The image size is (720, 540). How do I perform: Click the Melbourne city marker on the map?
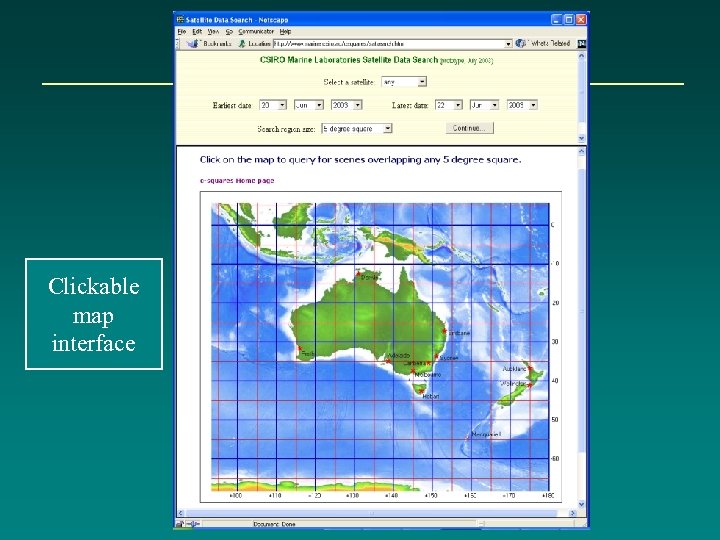tap(413, 371)
